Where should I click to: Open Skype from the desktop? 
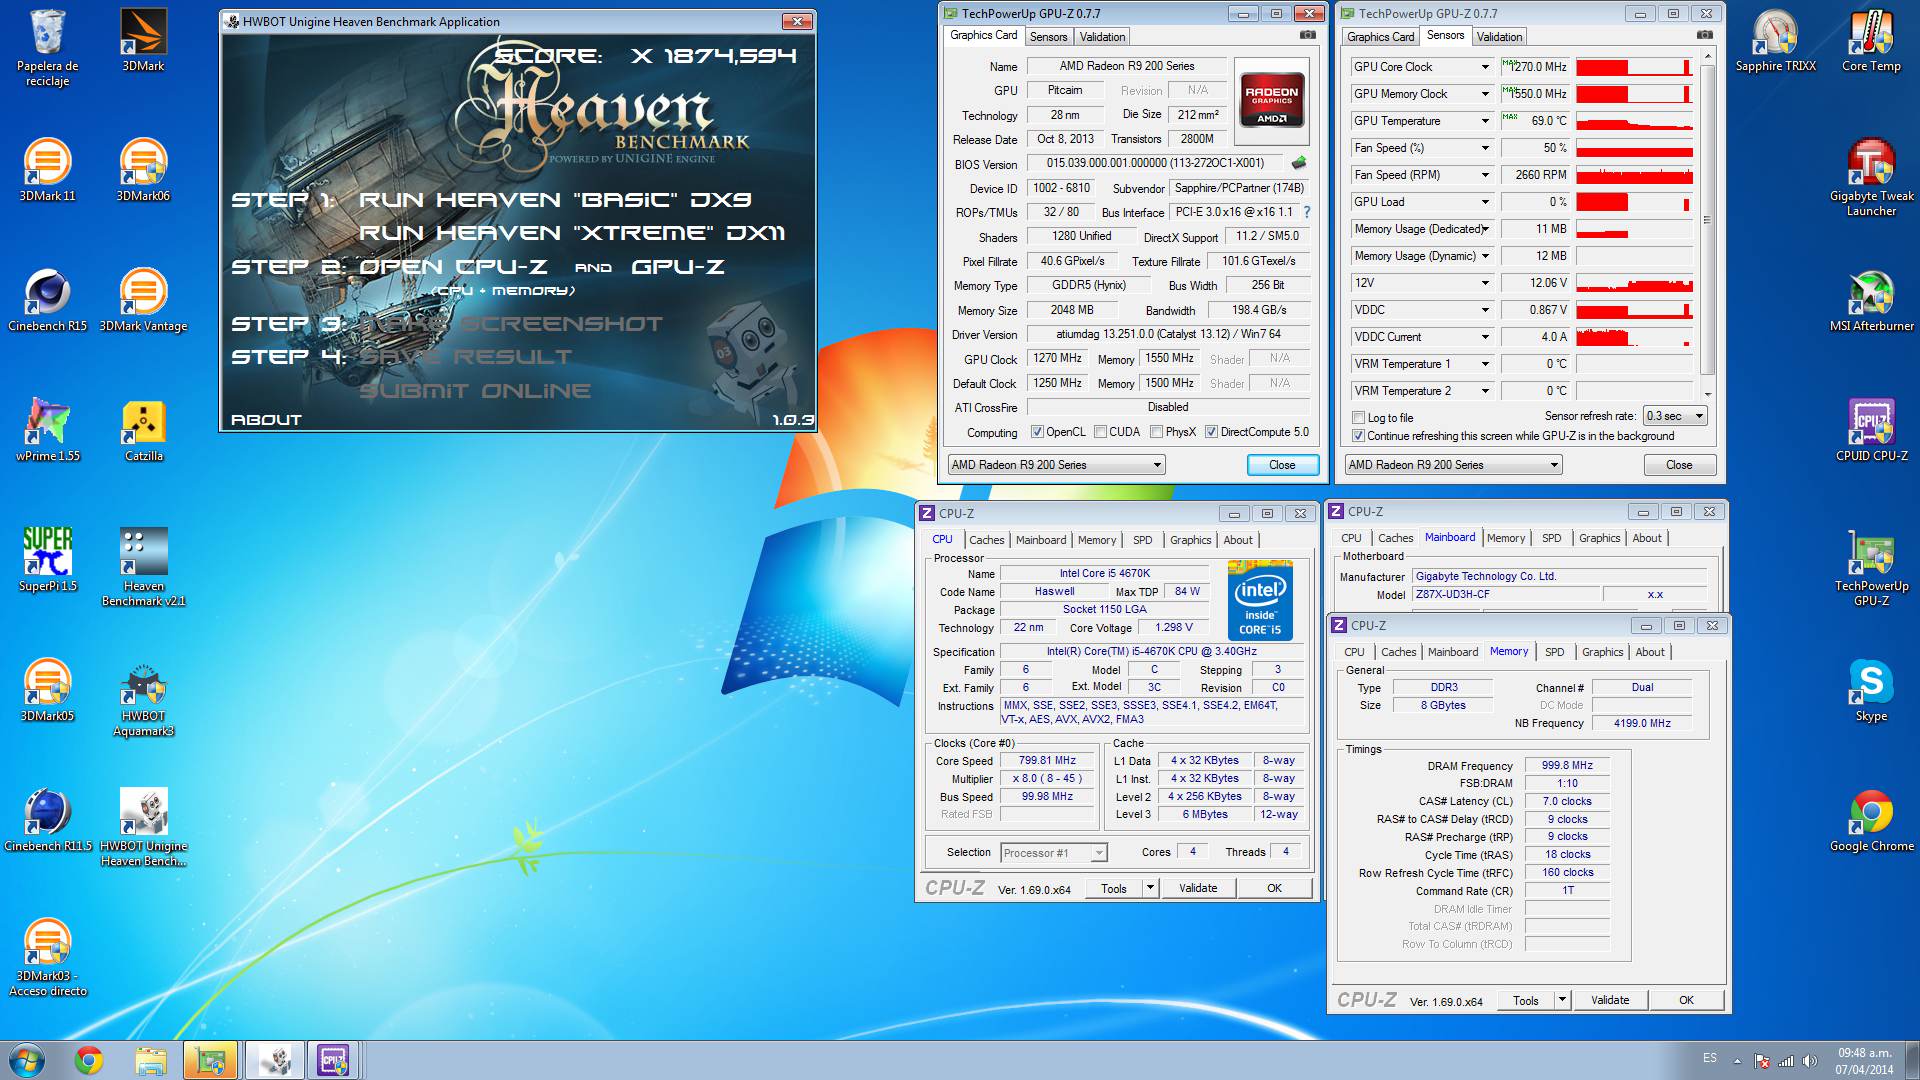[1871, 690]
